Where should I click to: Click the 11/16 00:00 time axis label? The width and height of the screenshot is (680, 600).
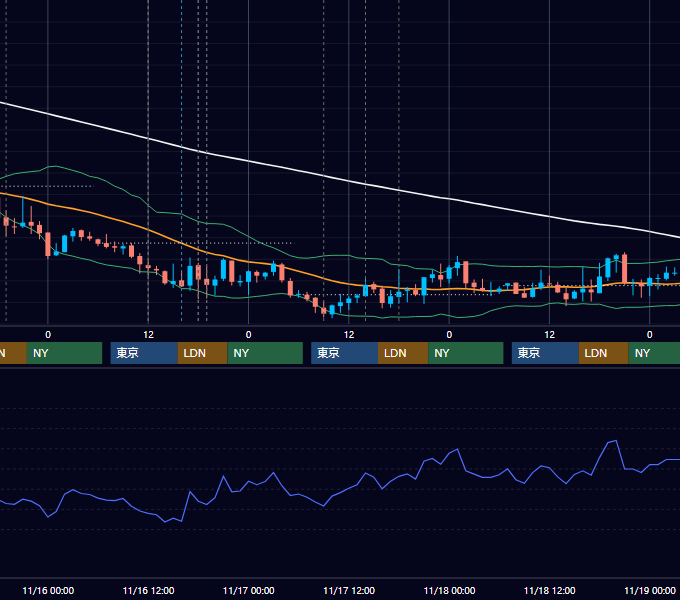[x=48, y=590]
